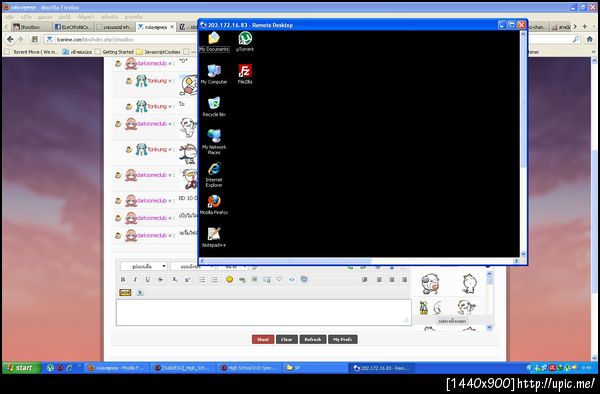Click the My Prefs button
The height and width of the screenshot is (394, 600).
[342, 339]
